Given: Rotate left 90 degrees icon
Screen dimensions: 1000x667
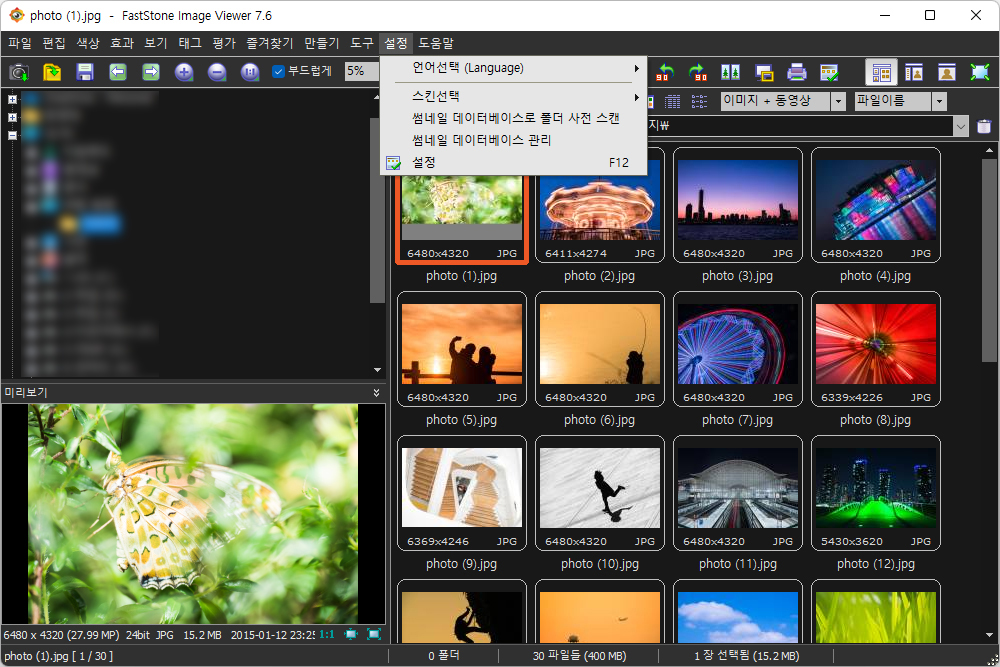Looking at the screenshot, I should [665, 72].
